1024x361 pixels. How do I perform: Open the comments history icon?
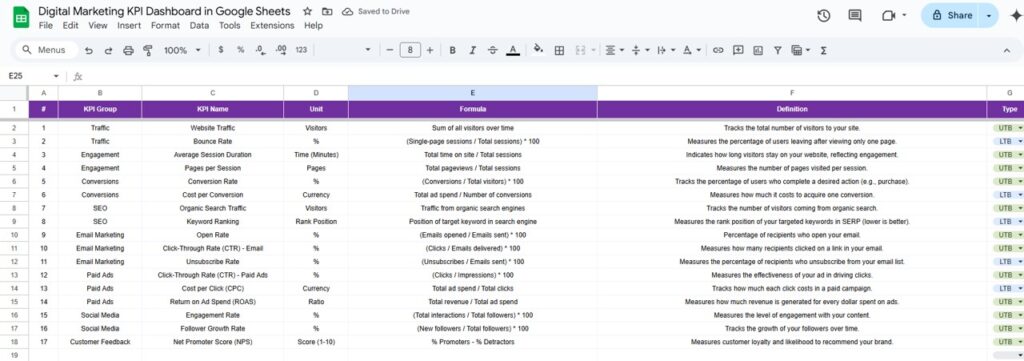point(855,16)
